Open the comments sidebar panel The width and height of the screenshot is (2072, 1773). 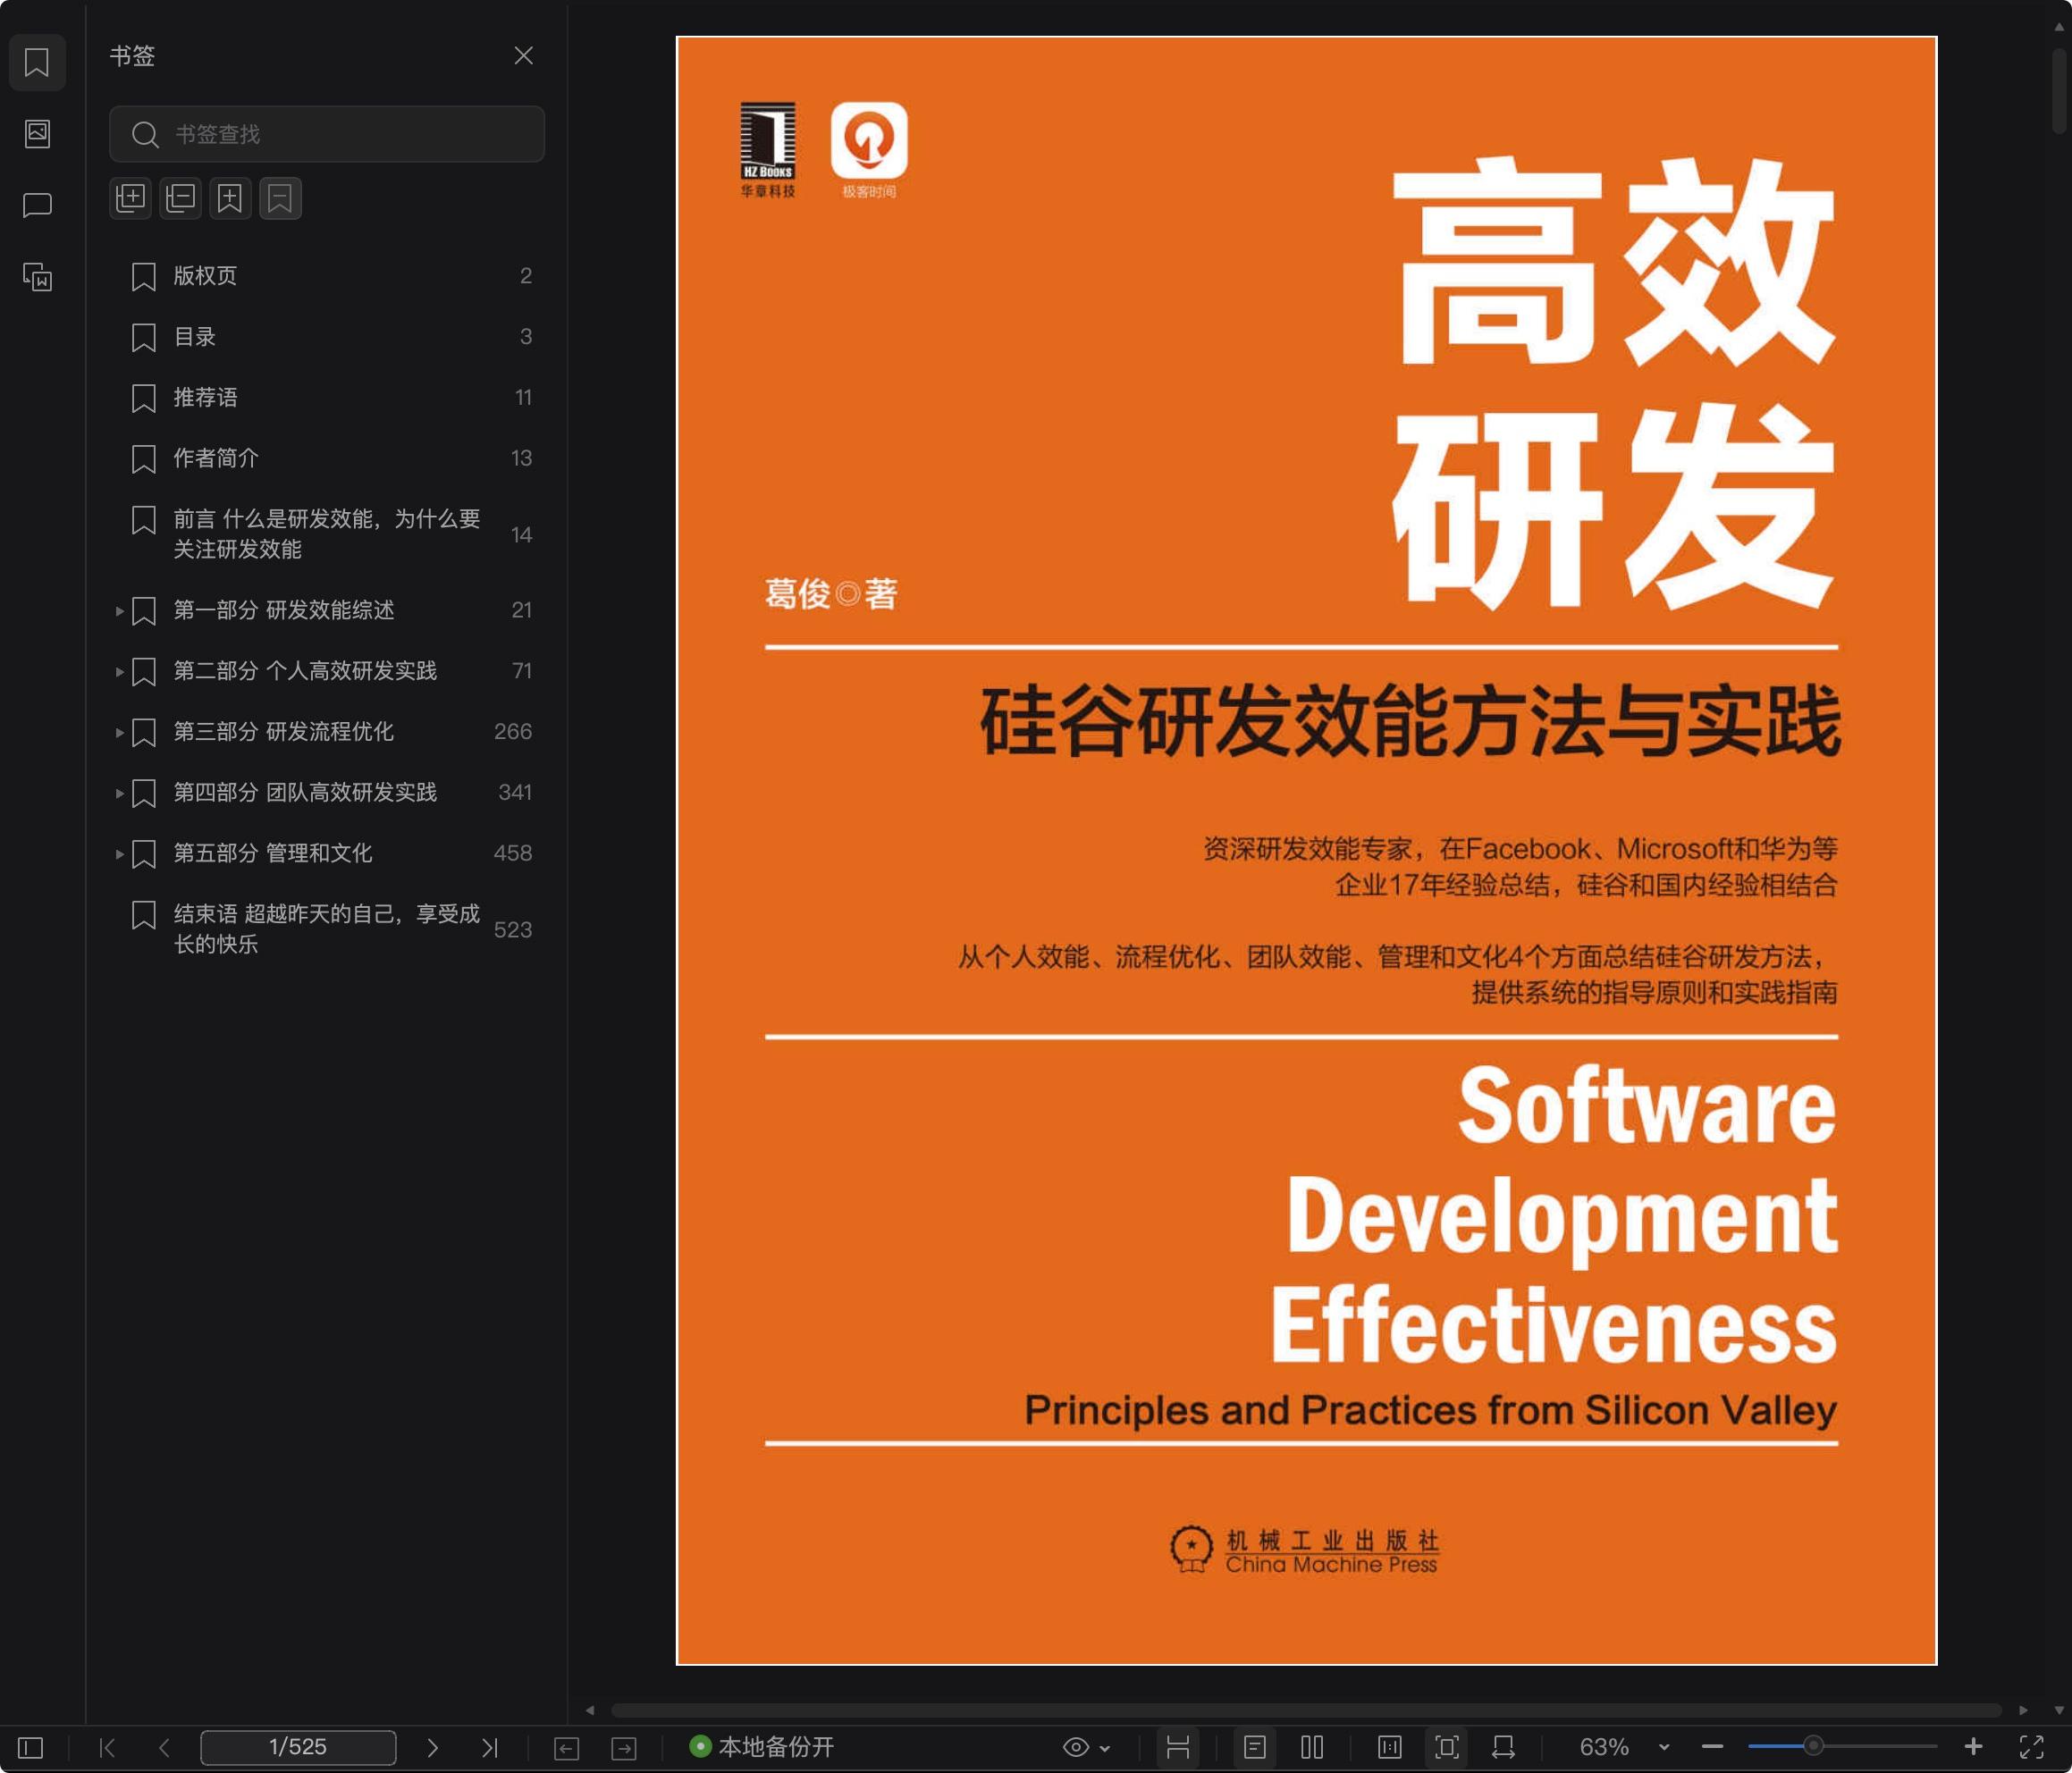coord(37,205)
